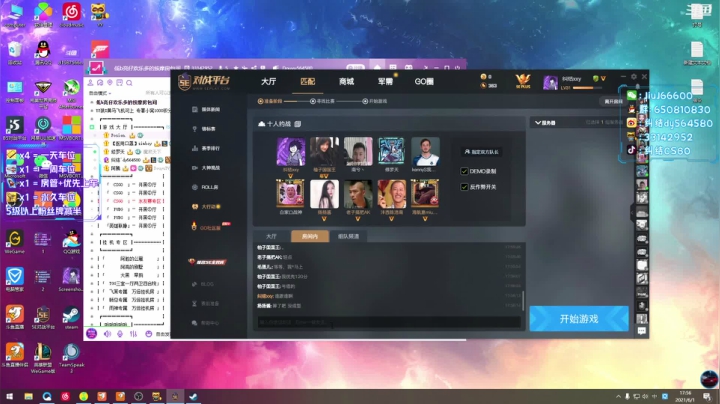This screenshot has height=404, width=720.
Task: Open settings gear in SE platform title bar
Action: 634,77
